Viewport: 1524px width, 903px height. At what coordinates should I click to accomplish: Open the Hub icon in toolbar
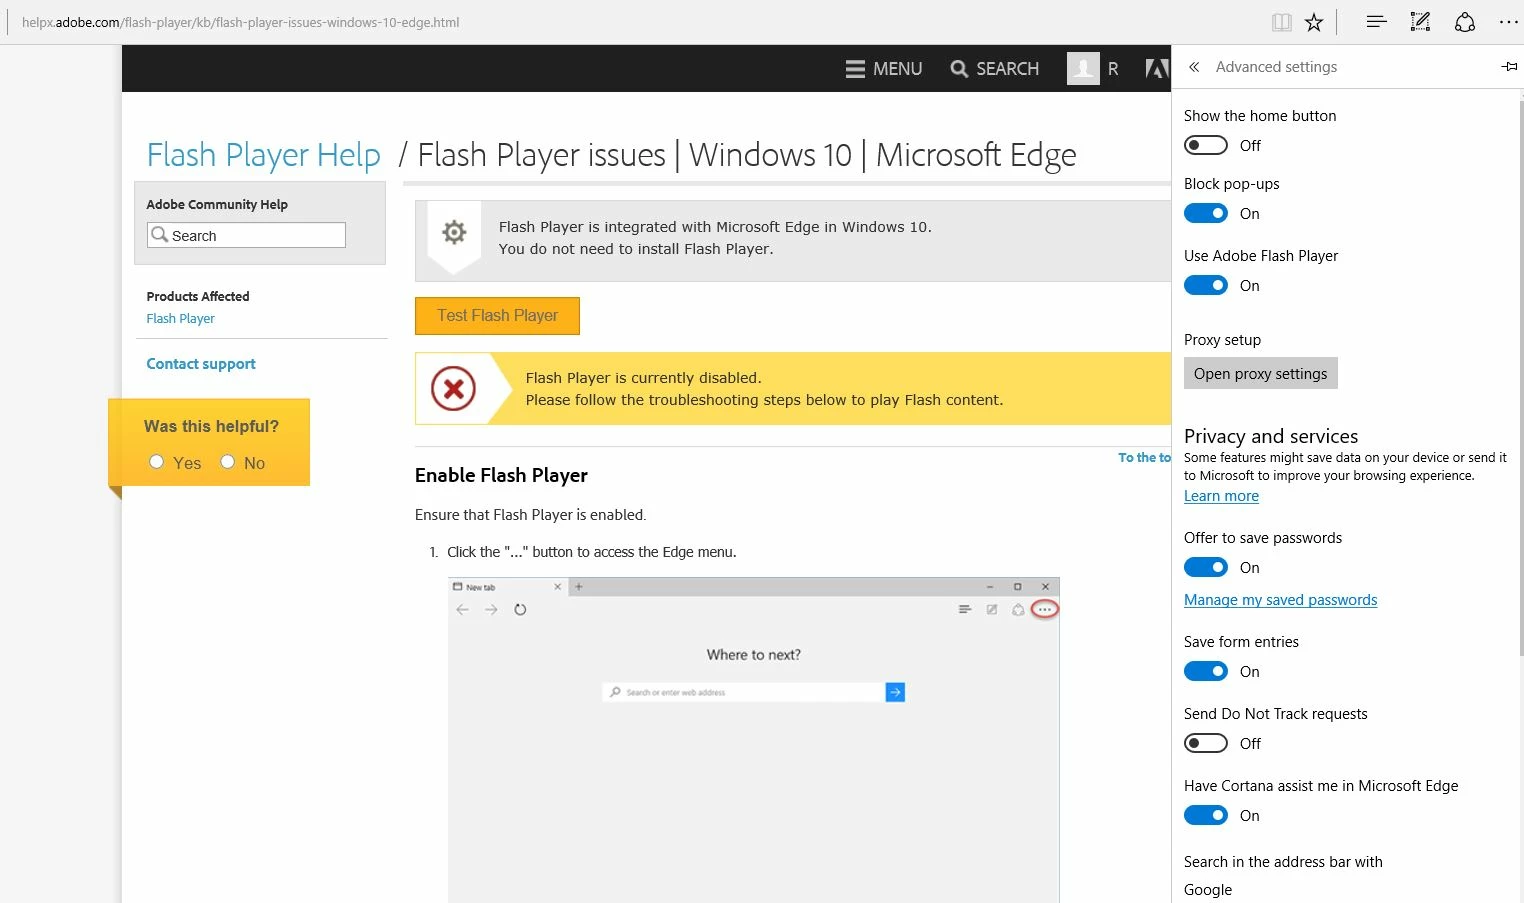coord(1377,22)
